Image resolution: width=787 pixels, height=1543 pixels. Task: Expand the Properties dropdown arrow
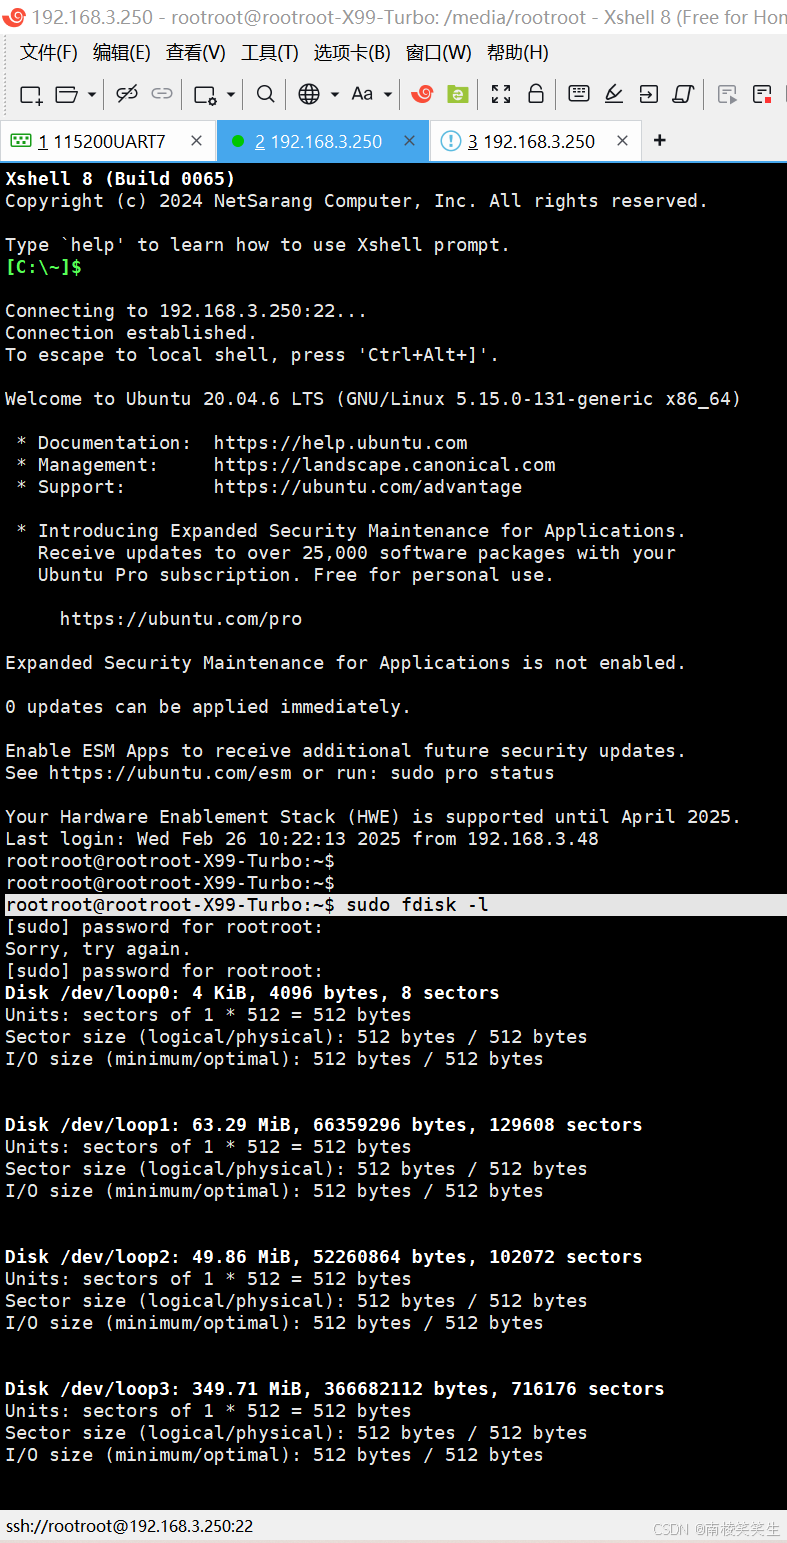pos(230,95)
